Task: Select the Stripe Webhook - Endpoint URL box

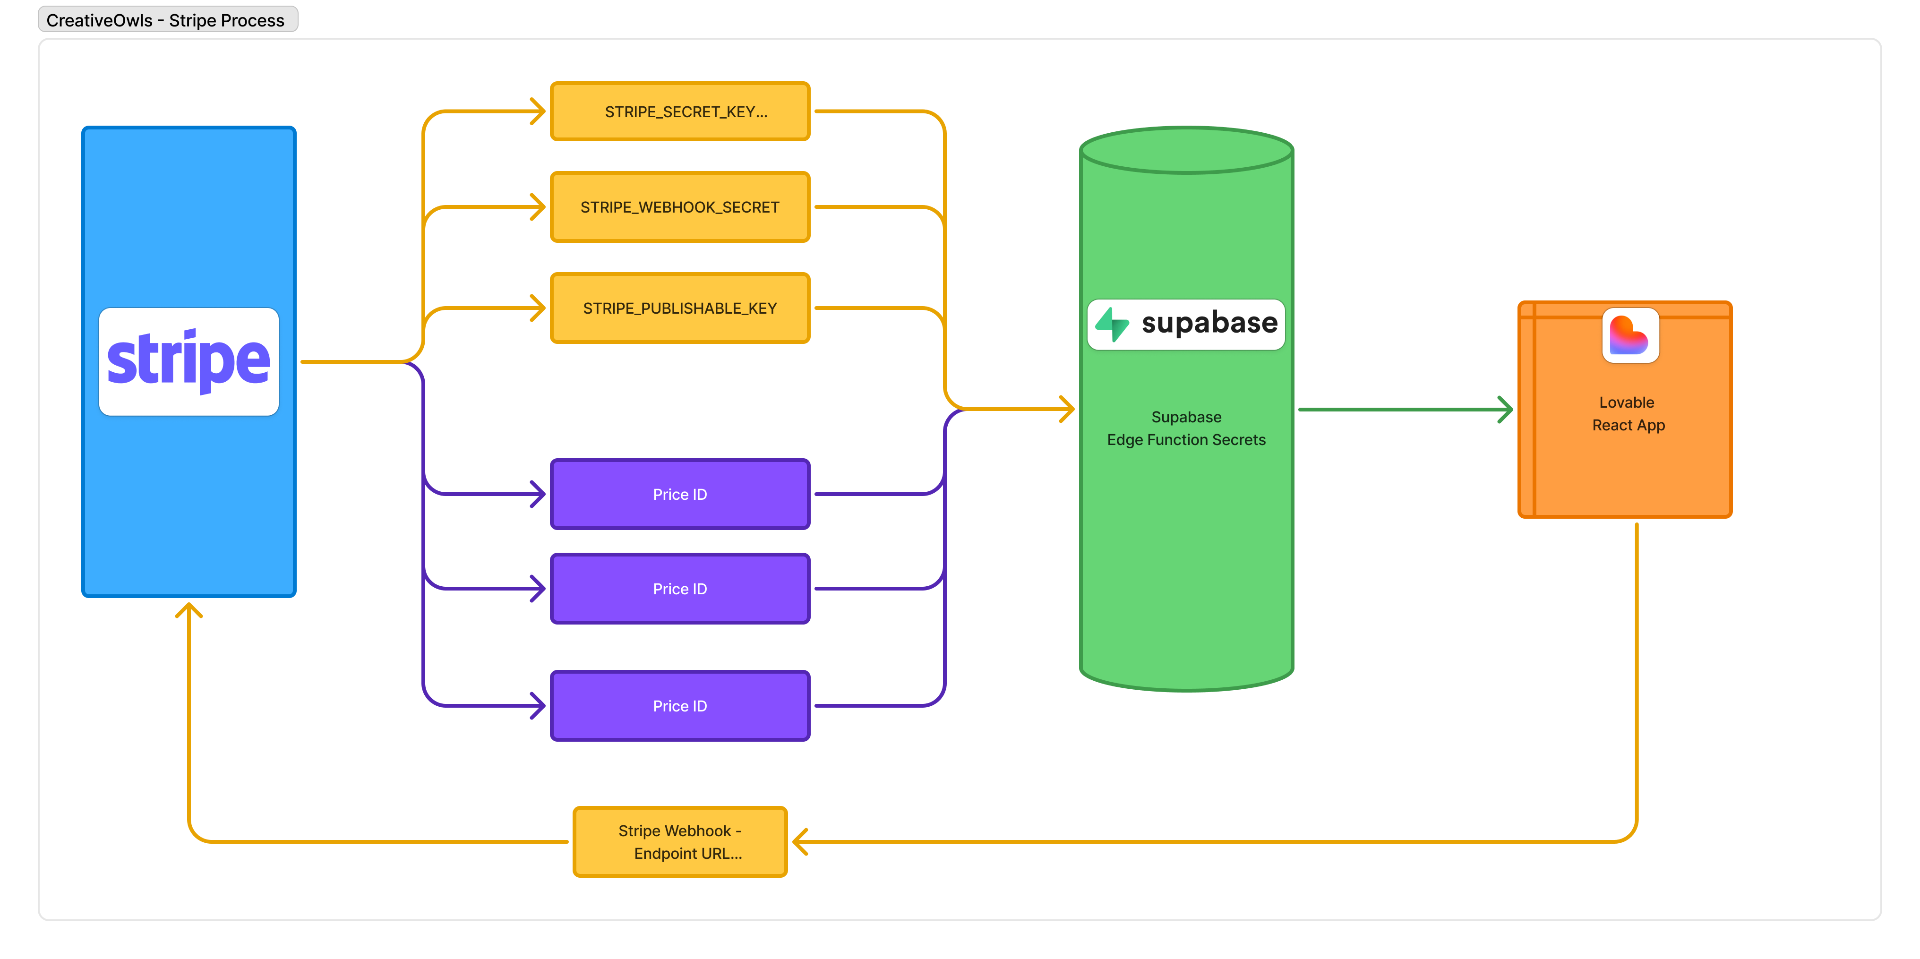Action: (x=680, y=842)
